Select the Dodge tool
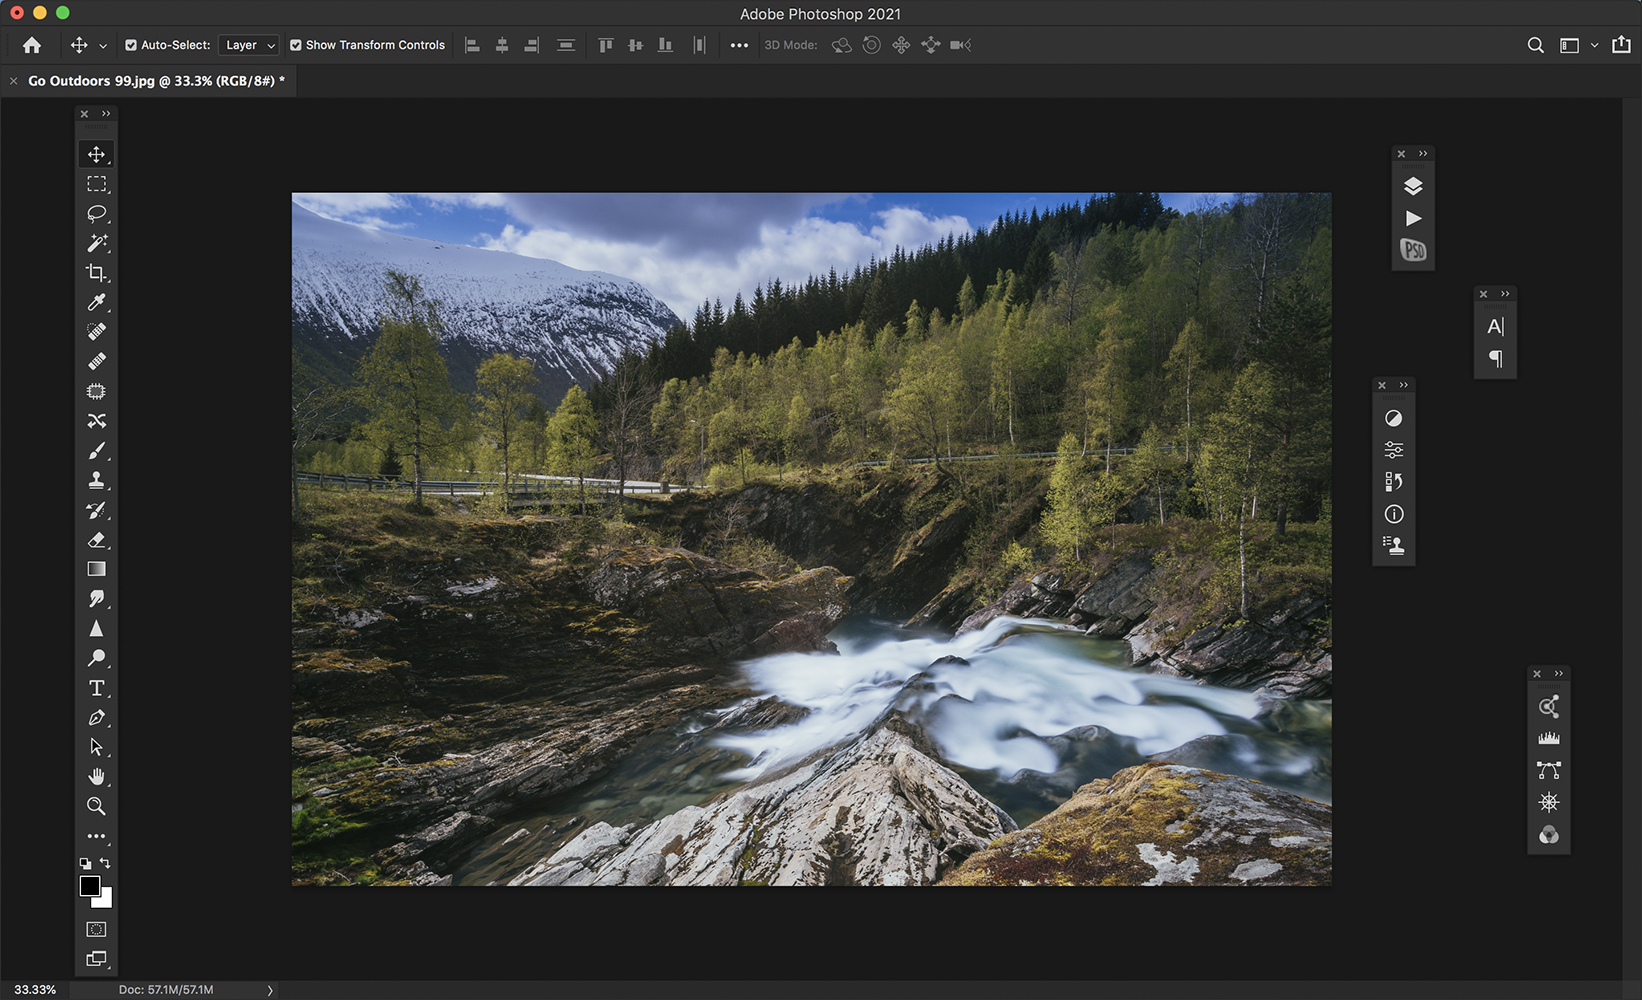 (x=96, y=658)
